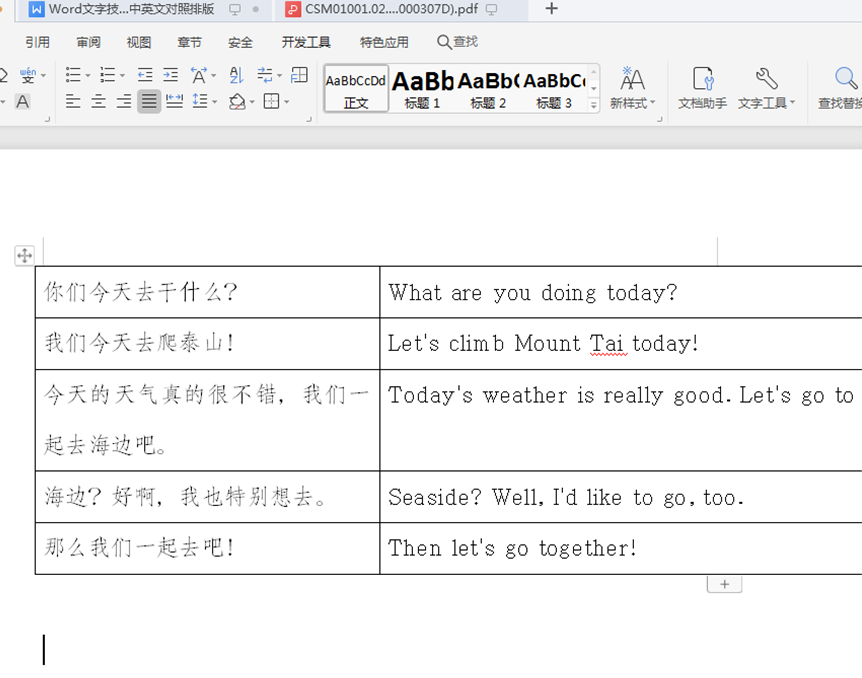This screenshot has height=678, width=862.
Task: Open 文档助手 document assistant
Action: (702, 88)
